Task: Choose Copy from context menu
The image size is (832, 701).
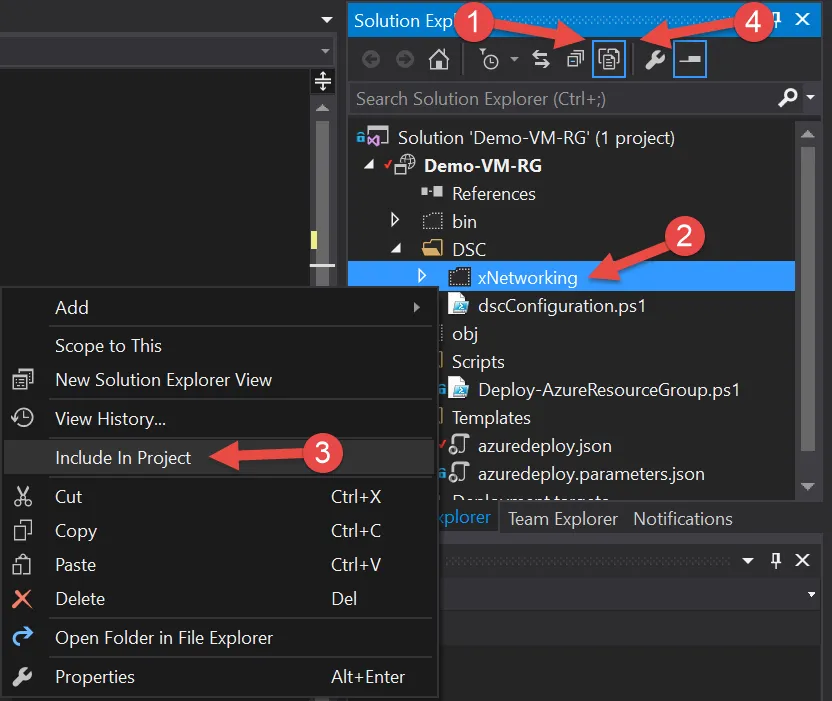Action: click(x=219, y=531)
